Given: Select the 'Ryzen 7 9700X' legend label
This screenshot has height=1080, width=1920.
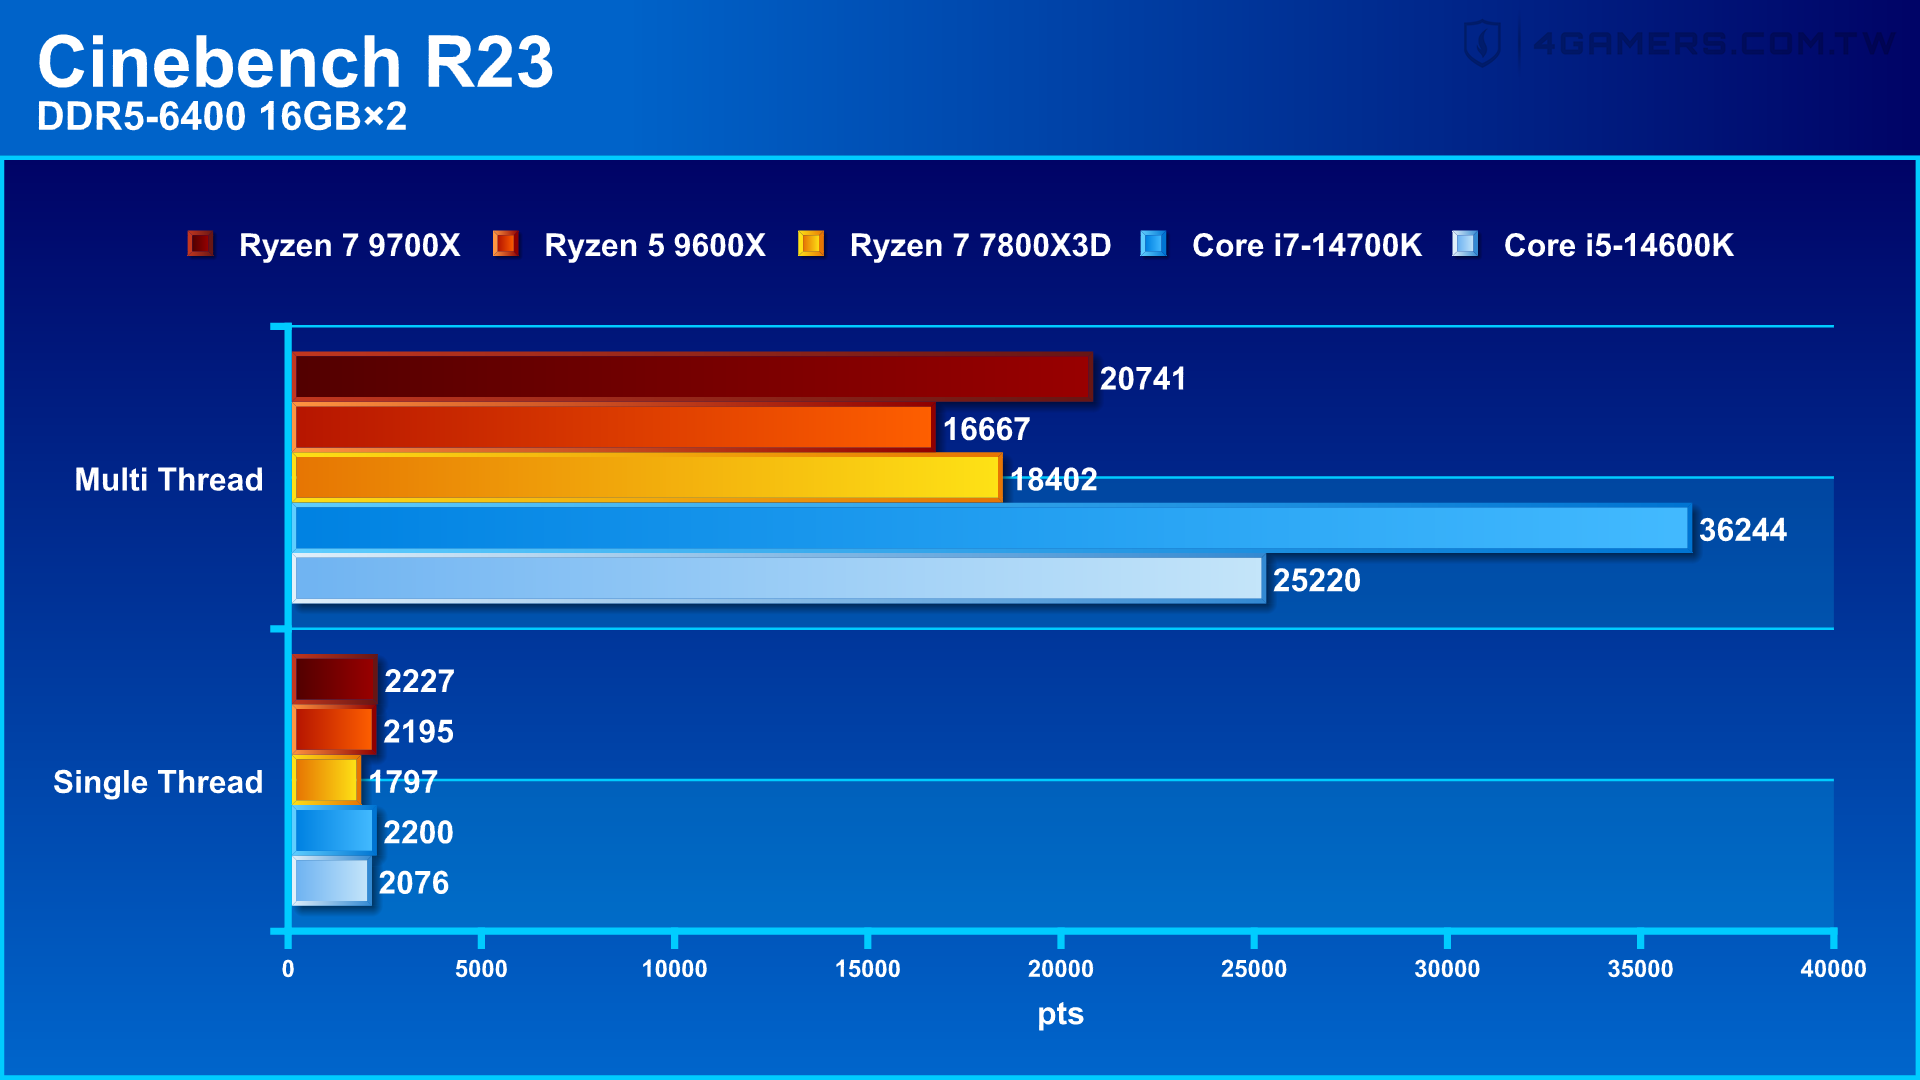Looking at the screenshot, I should 350,245.
